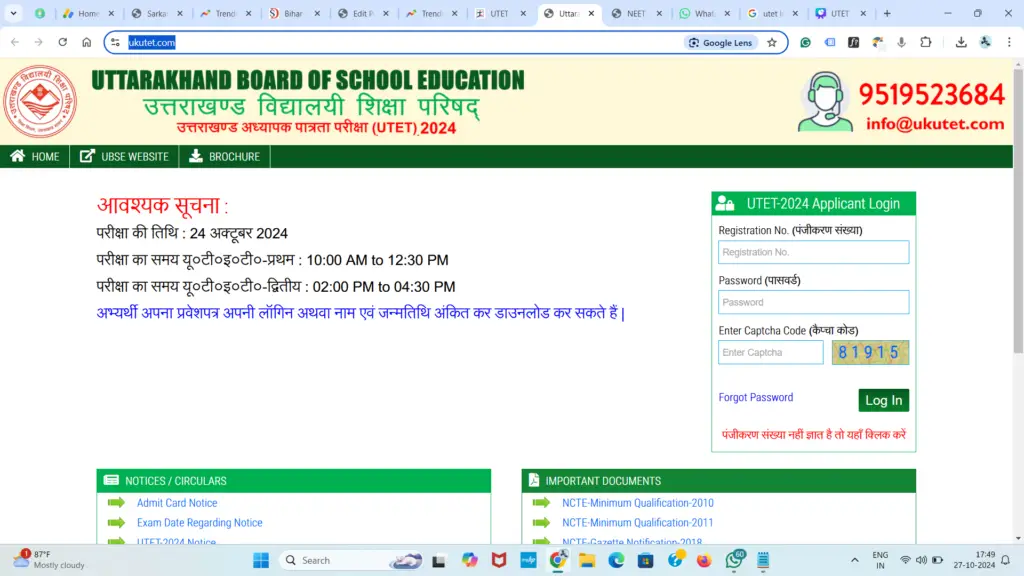
Task: Open Chrome from the taskbar
Action: tap(558, 560)
